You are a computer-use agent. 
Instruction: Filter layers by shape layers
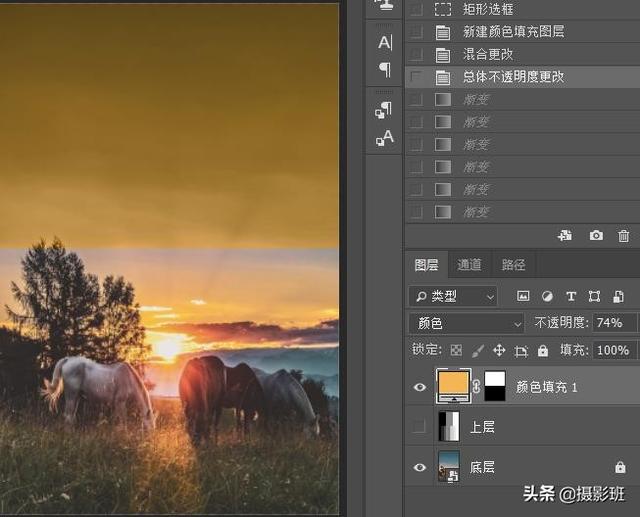(x=594, y=296)
